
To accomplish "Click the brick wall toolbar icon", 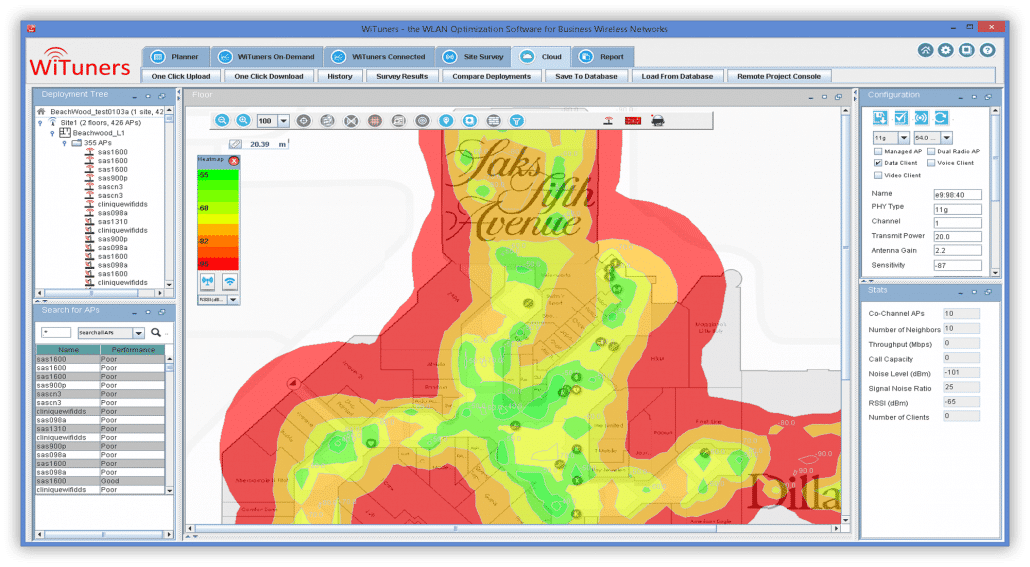I will (x=493, y=121).
